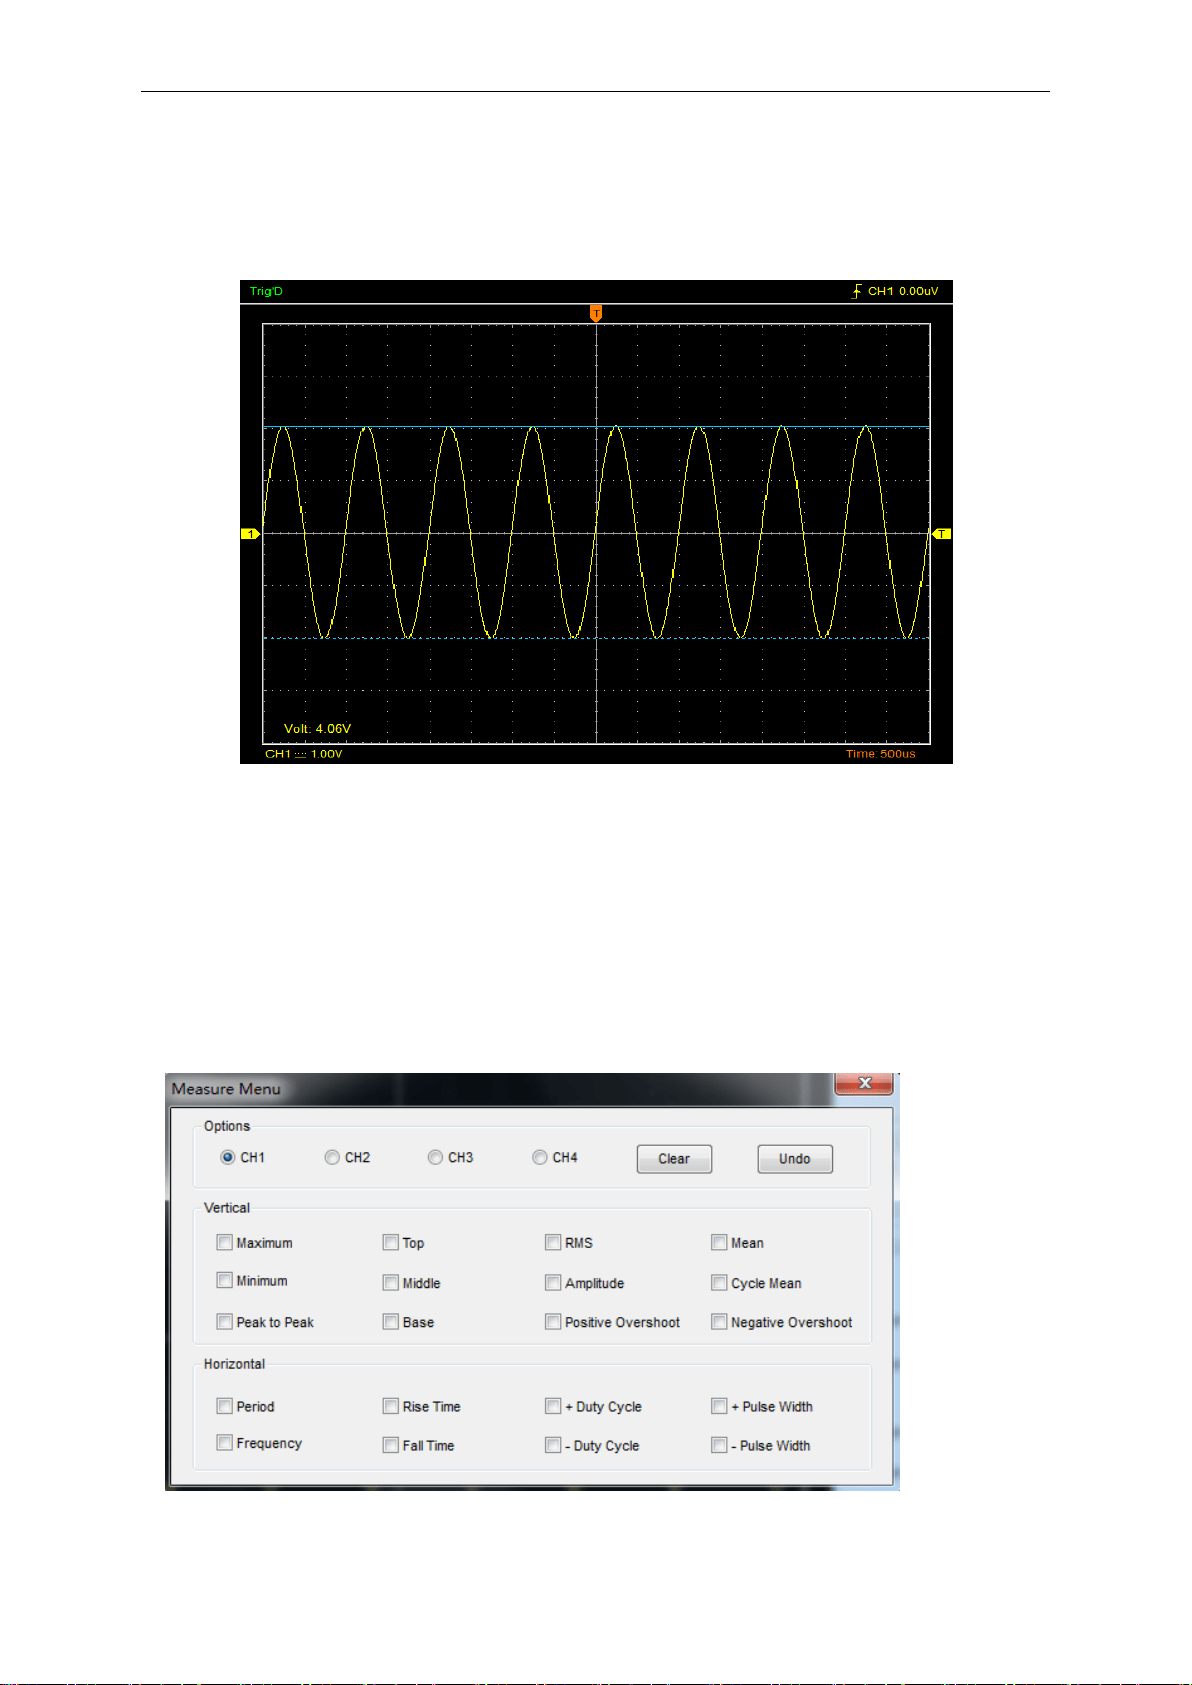
Task: Enable the Frequency measurement checkbox
Action: click(225, 1442)
